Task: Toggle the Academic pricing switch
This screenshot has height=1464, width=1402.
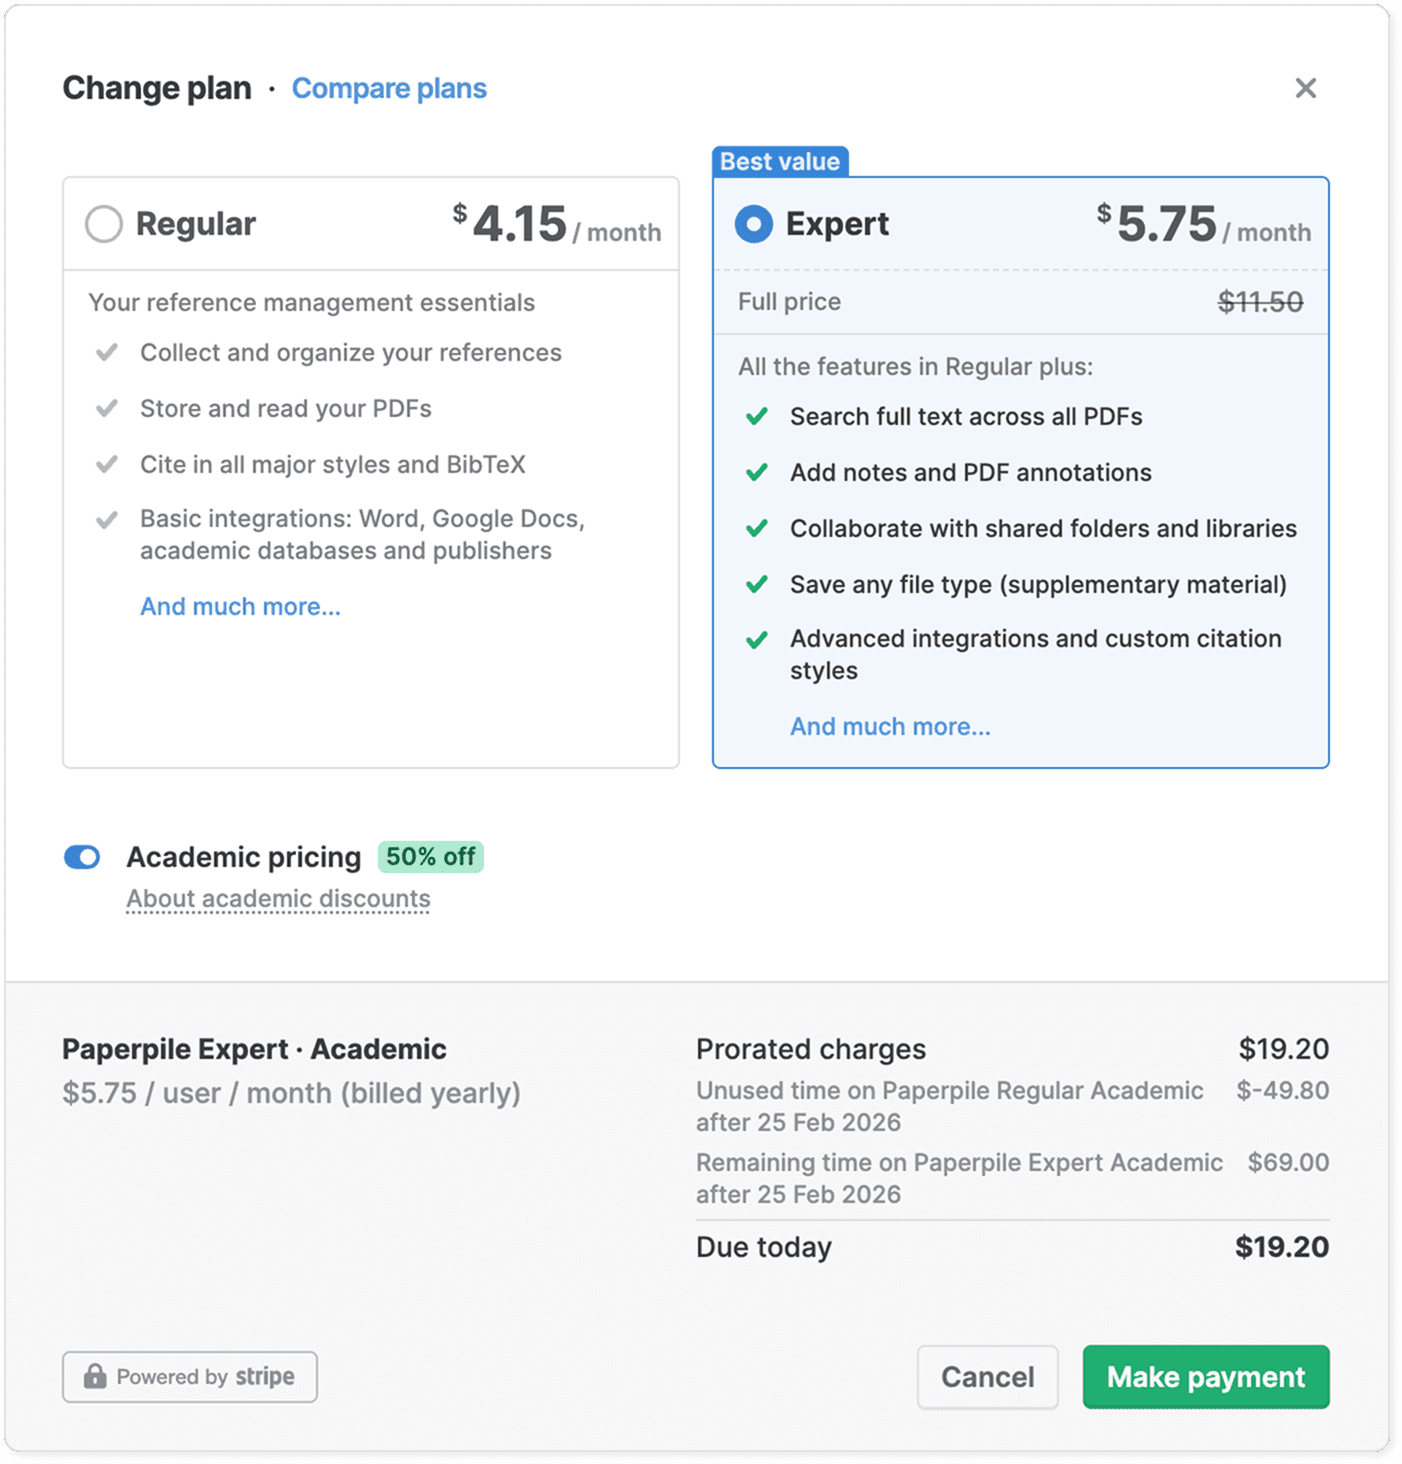Action: (82, 857)
